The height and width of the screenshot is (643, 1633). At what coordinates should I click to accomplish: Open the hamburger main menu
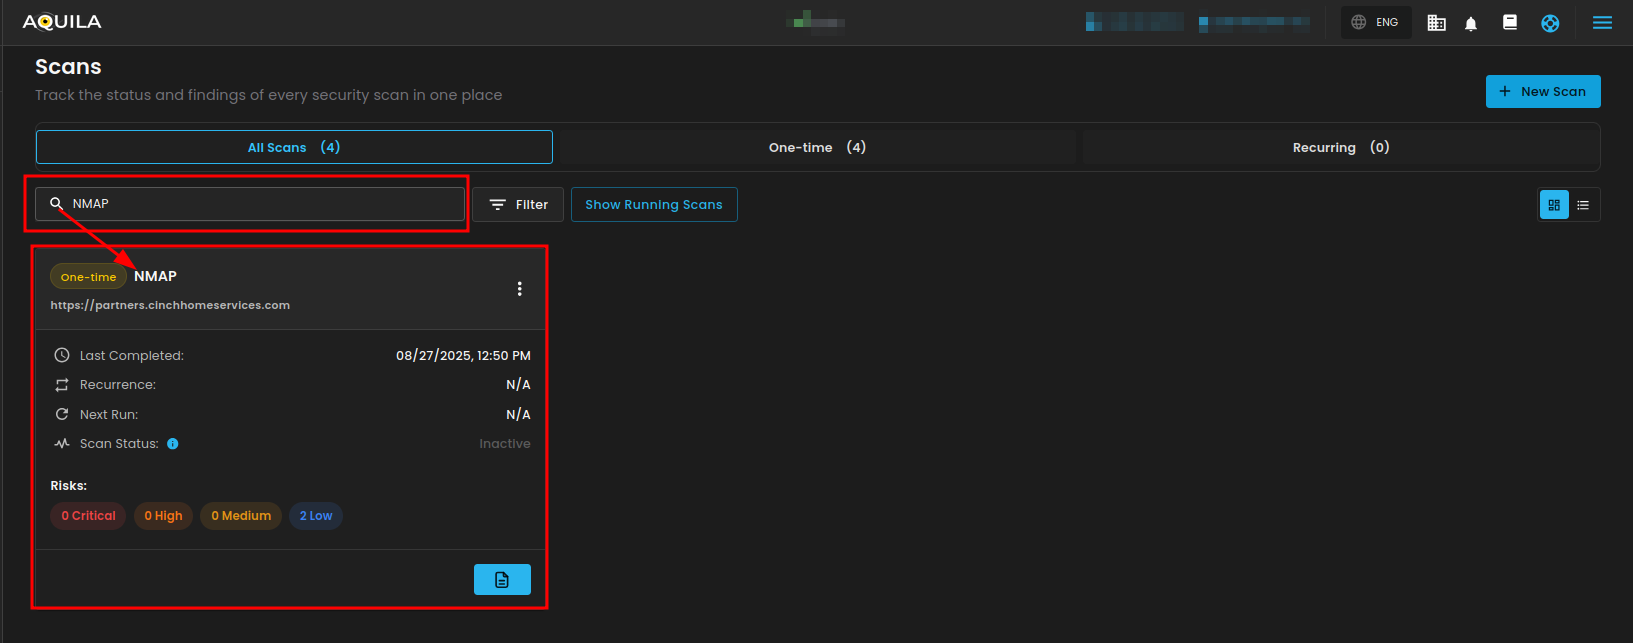[x=1602, y=23]
